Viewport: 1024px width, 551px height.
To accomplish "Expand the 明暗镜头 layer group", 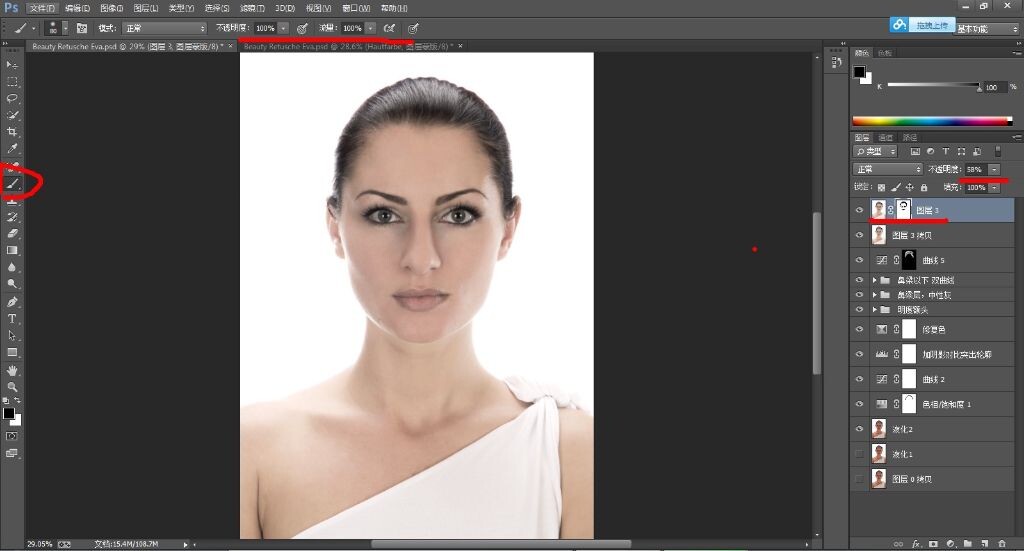I will click(x=875, y=309).
